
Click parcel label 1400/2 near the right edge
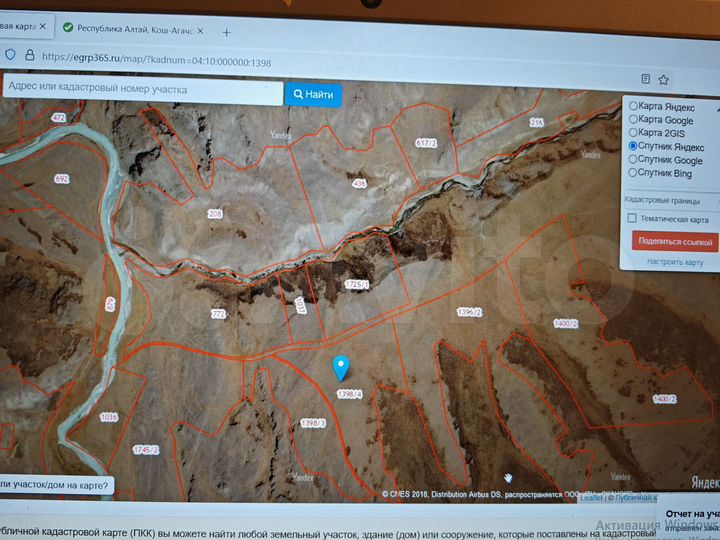664,399
